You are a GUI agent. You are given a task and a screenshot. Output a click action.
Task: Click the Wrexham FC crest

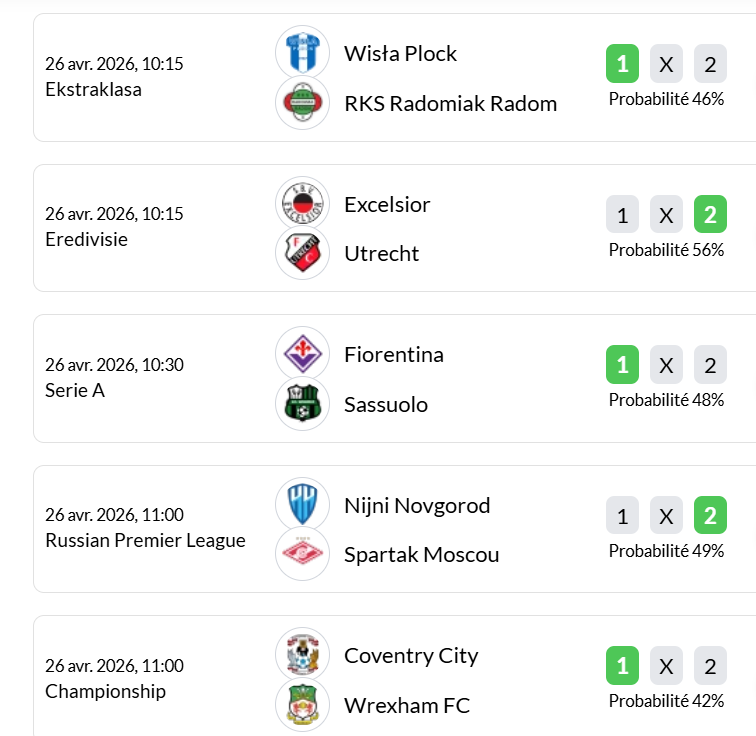(x=302, y=705)
